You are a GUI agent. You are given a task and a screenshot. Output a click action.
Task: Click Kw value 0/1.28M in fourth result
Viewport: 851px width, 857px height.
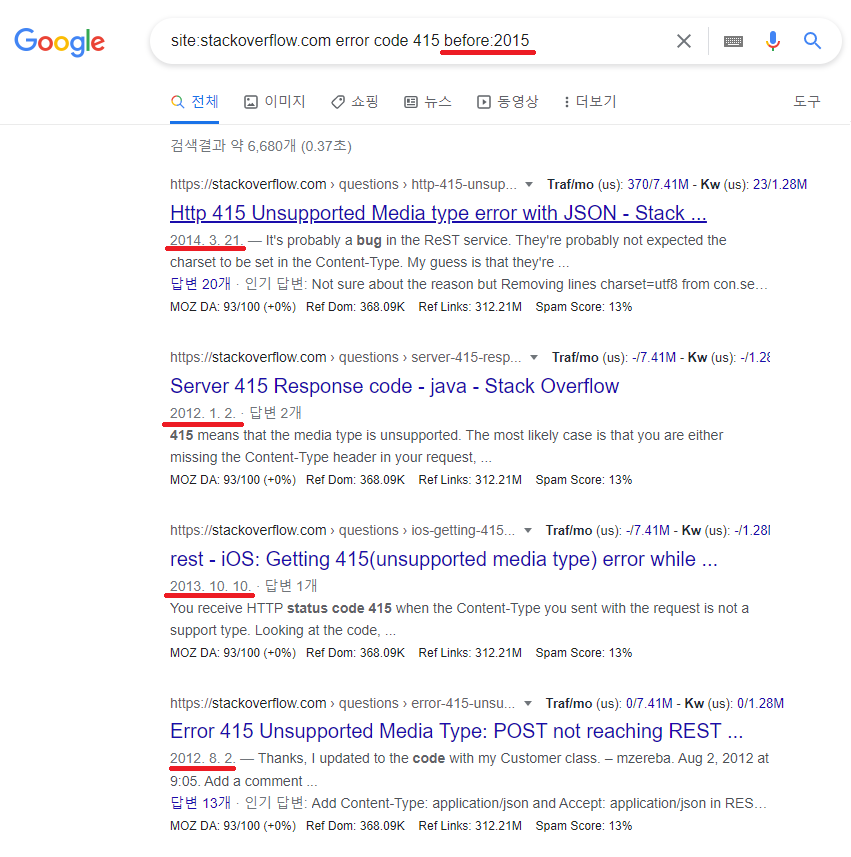coord(760,703)
